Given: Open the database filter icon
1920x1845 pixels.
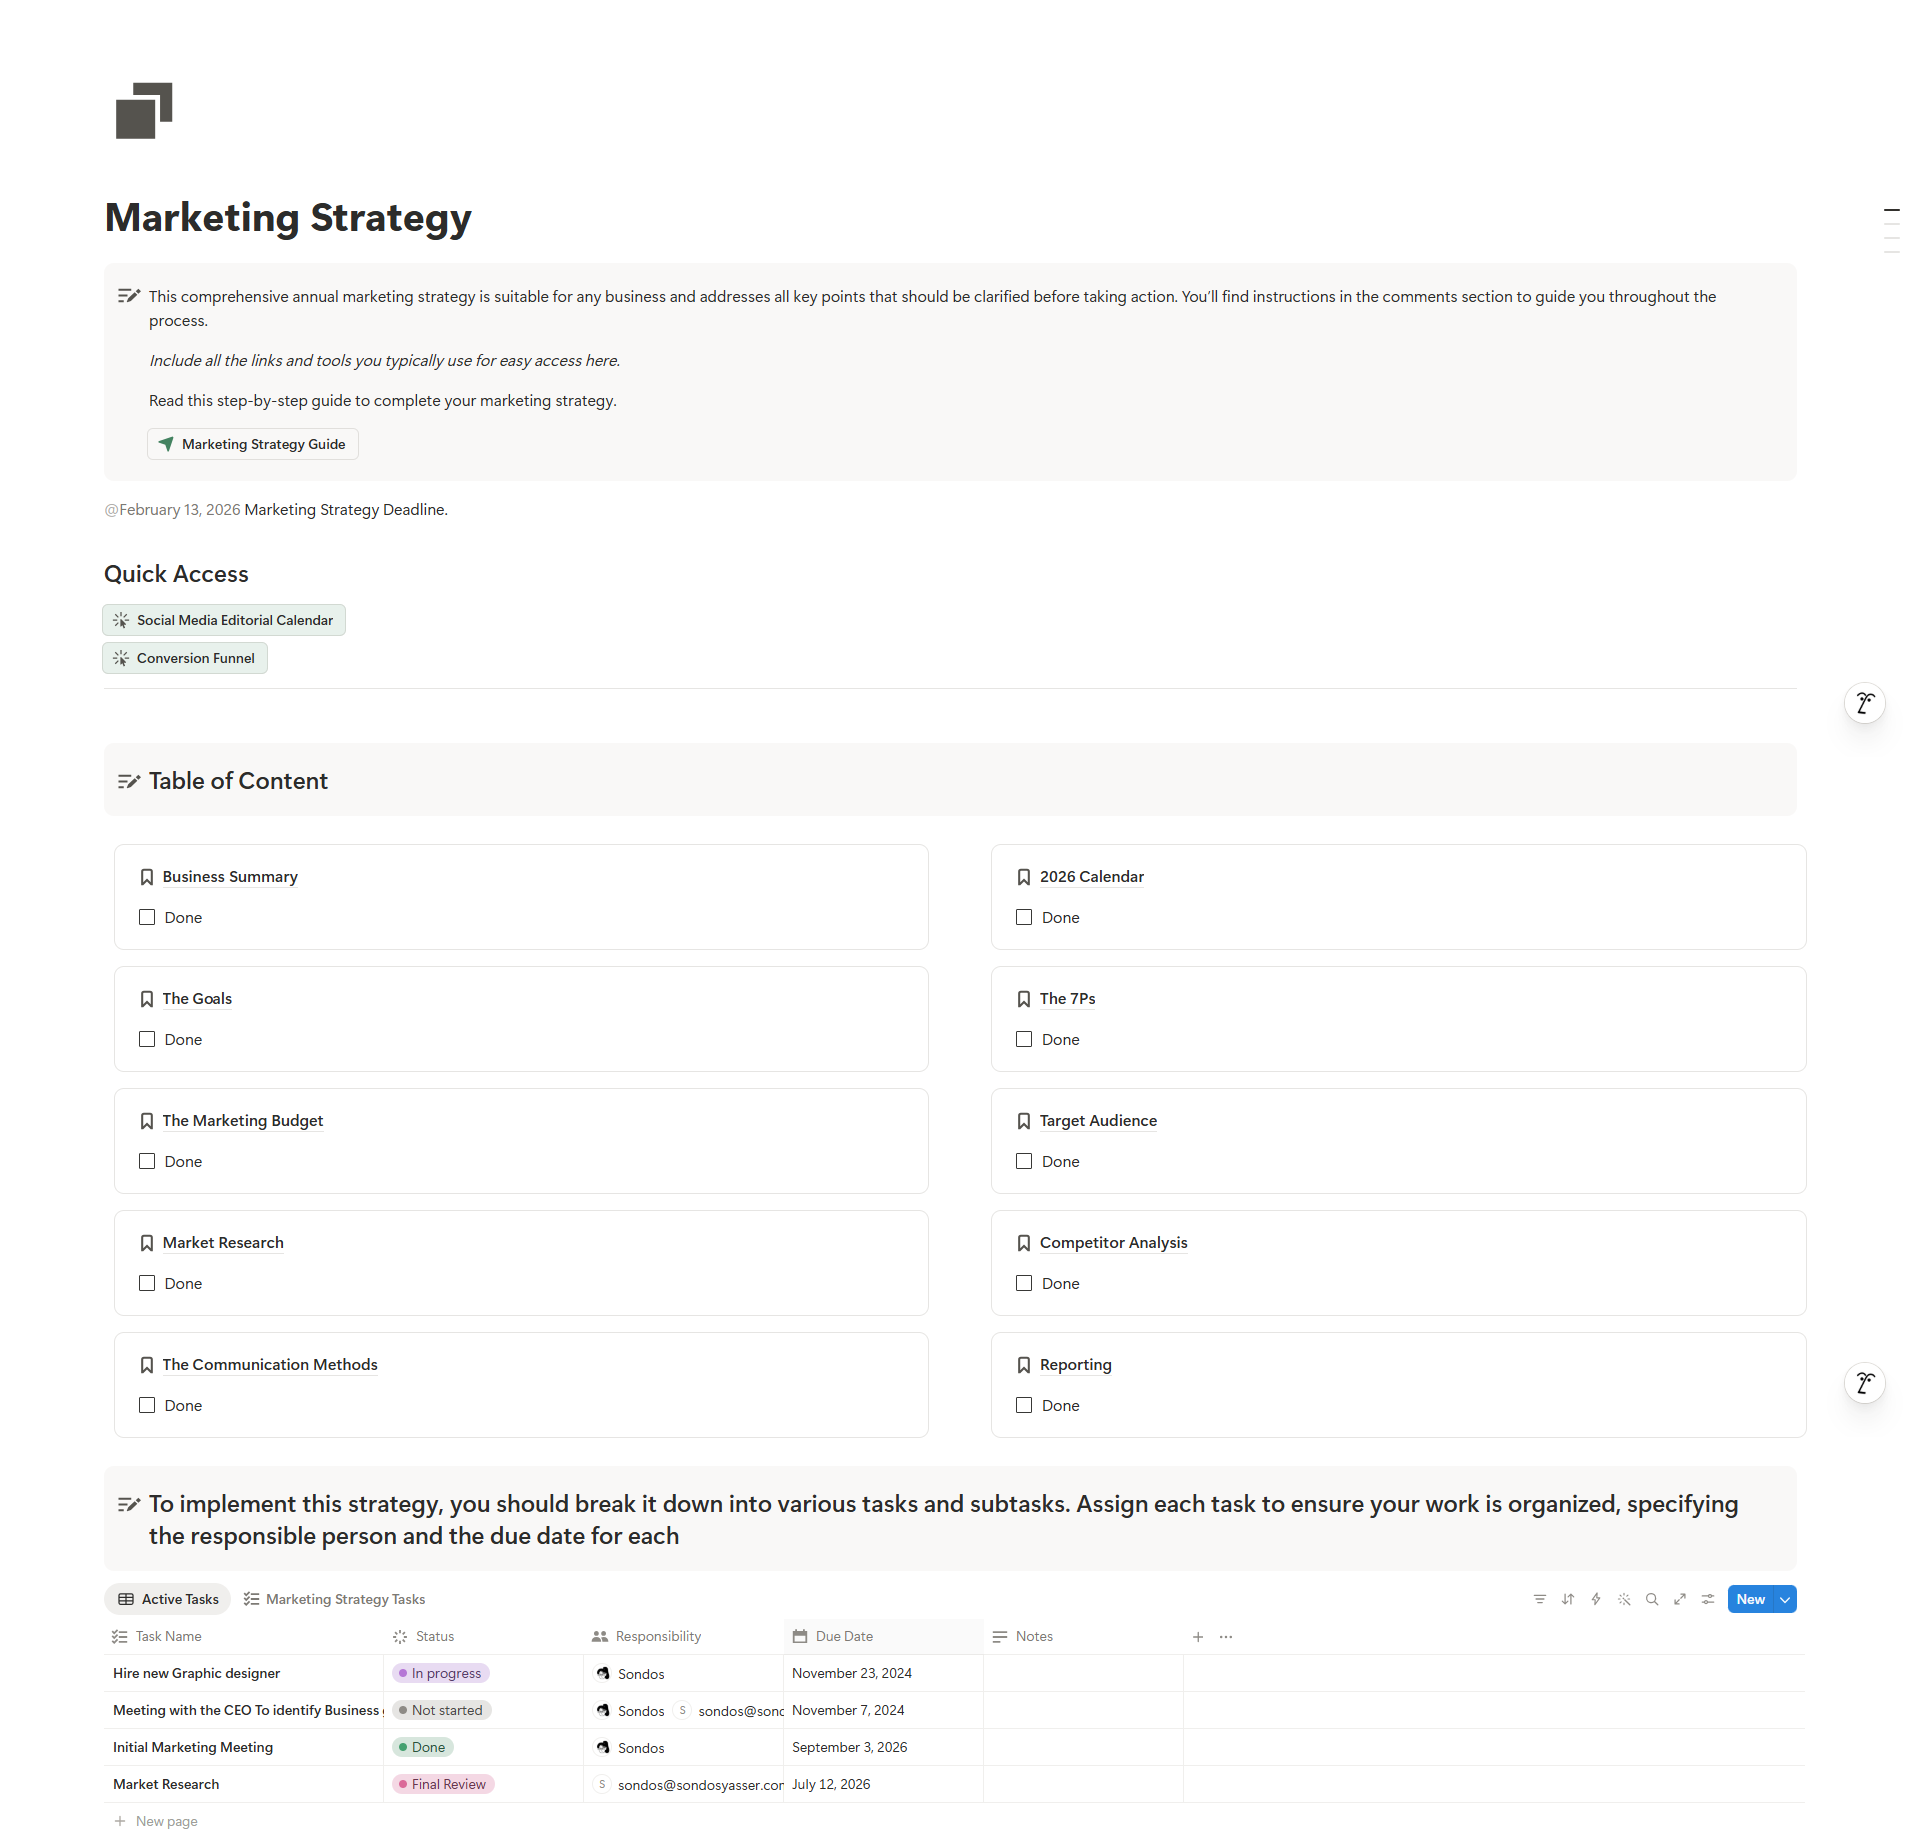Looking at the screenshot, I should pos(1540,1599).
